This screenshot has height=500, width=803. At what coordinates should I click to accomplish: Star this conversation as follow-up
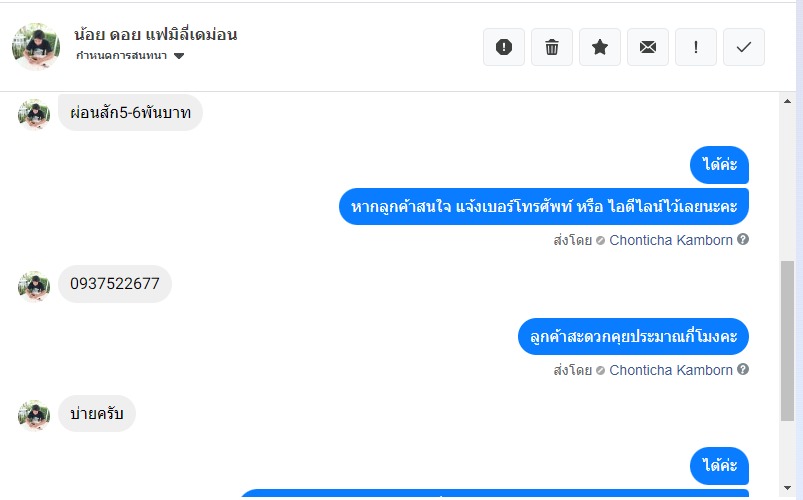(600, 47)
